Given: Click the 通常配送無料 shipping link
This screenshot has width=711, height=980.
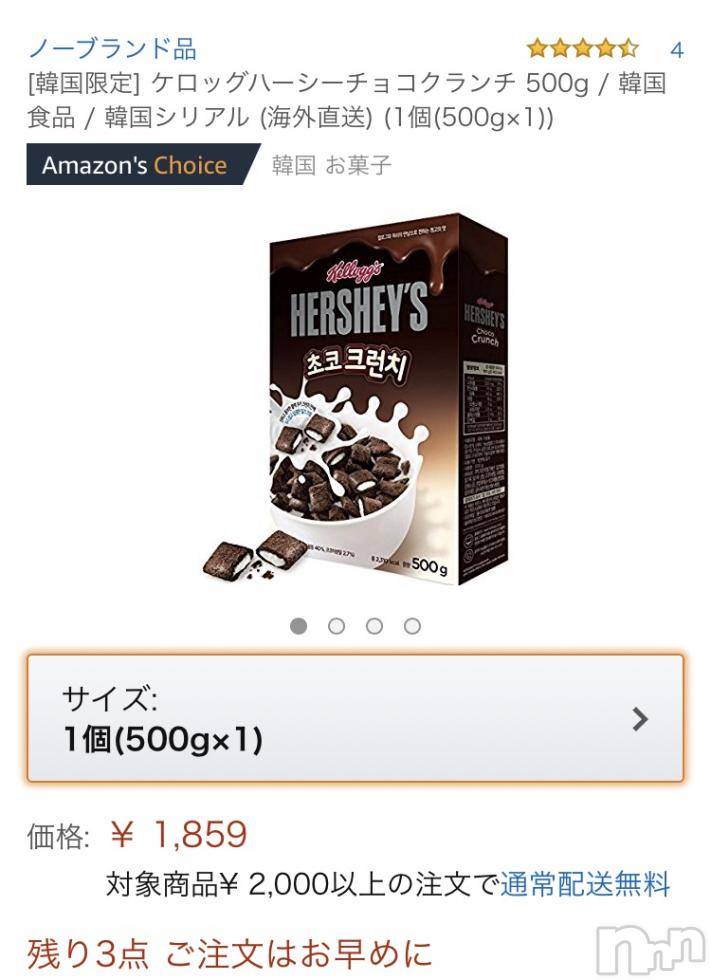Looking at the screenshot, I should pos(585,884).
